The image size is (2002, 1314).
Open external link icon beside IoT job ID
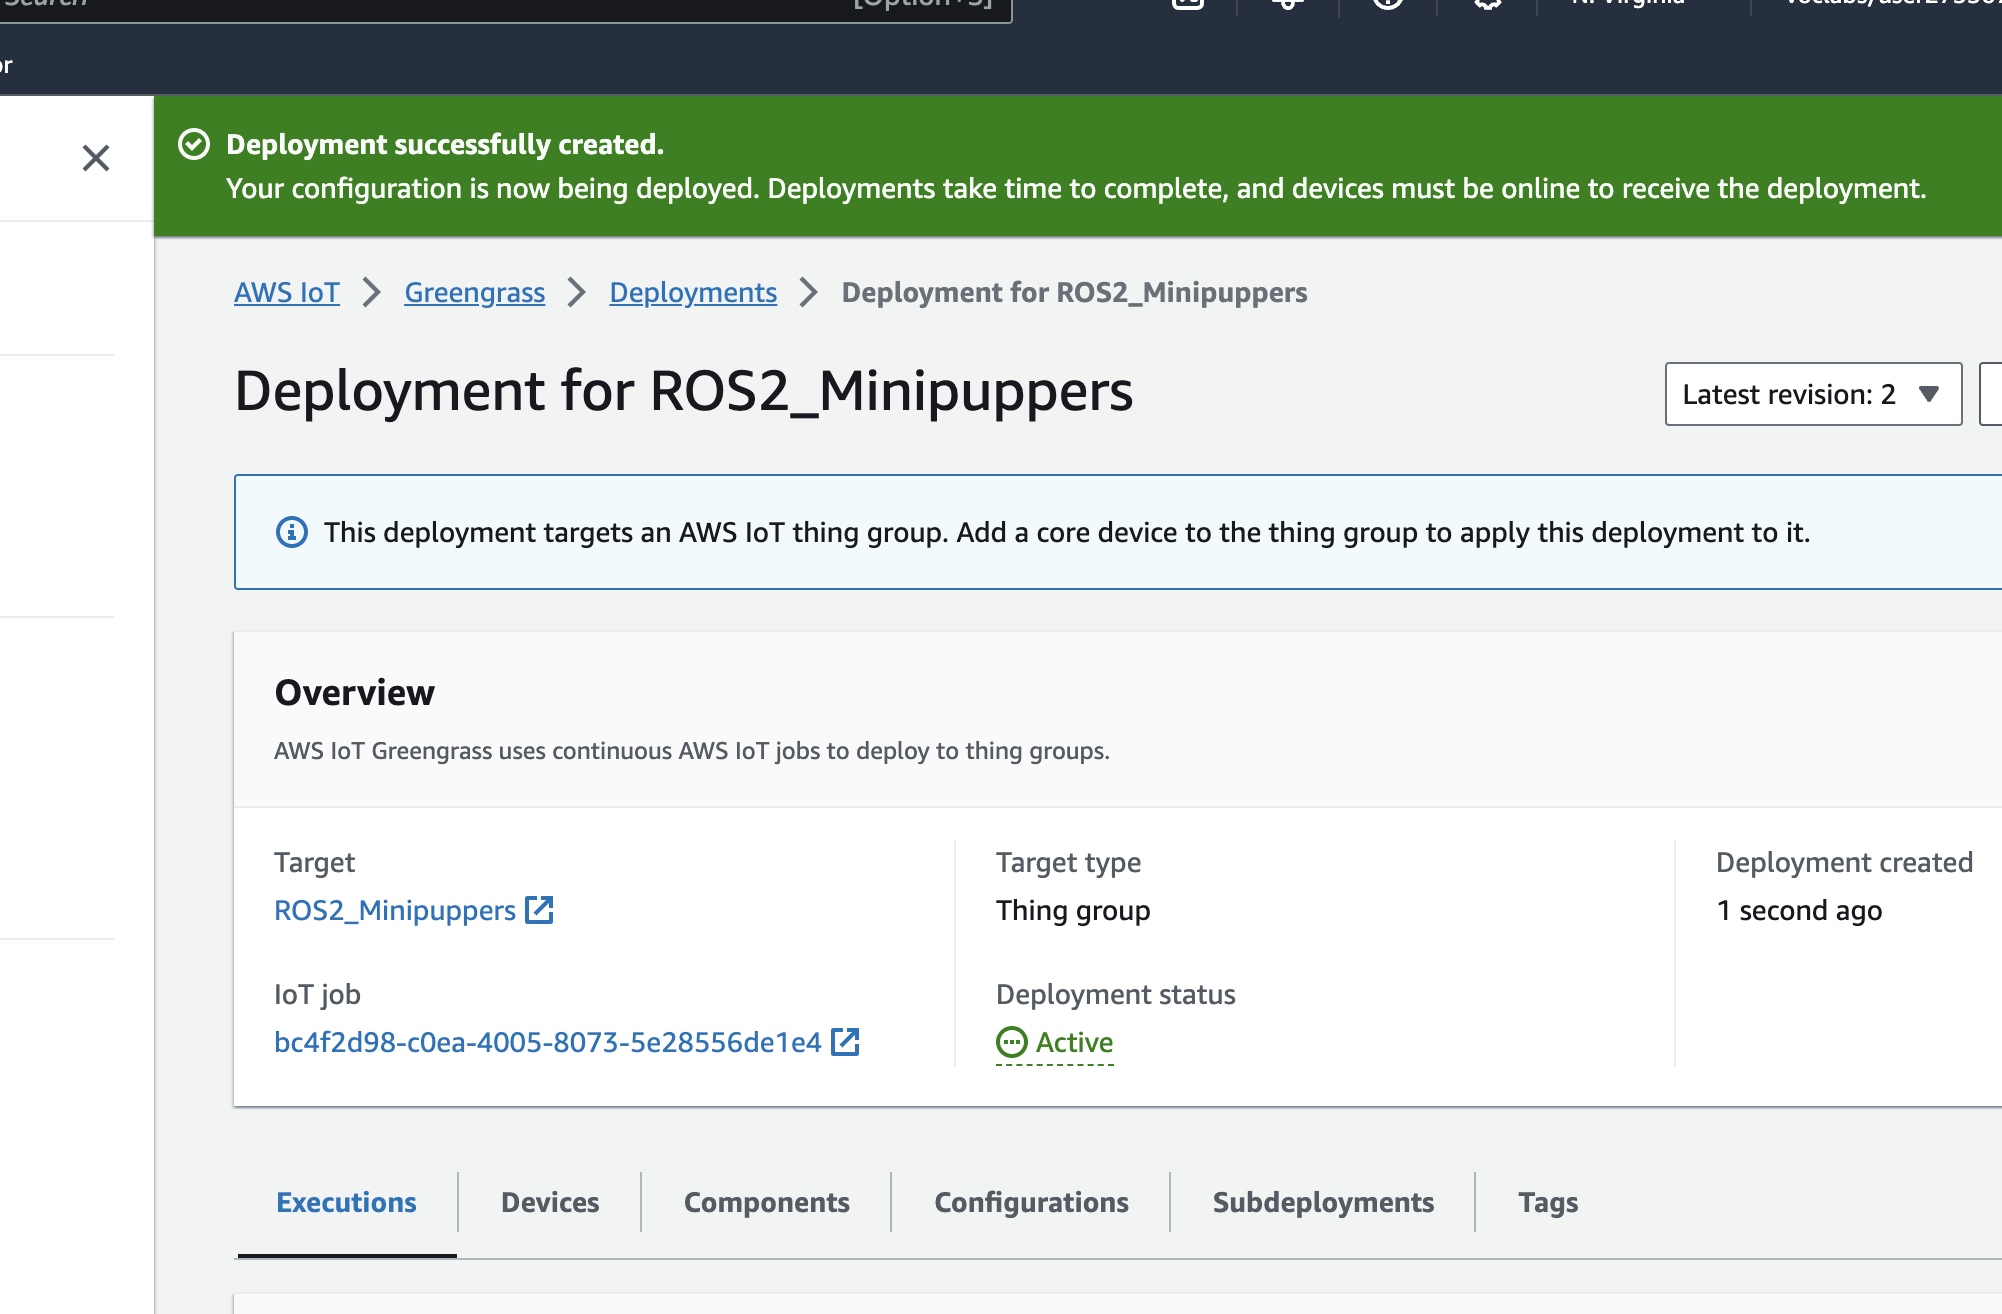845,1042
